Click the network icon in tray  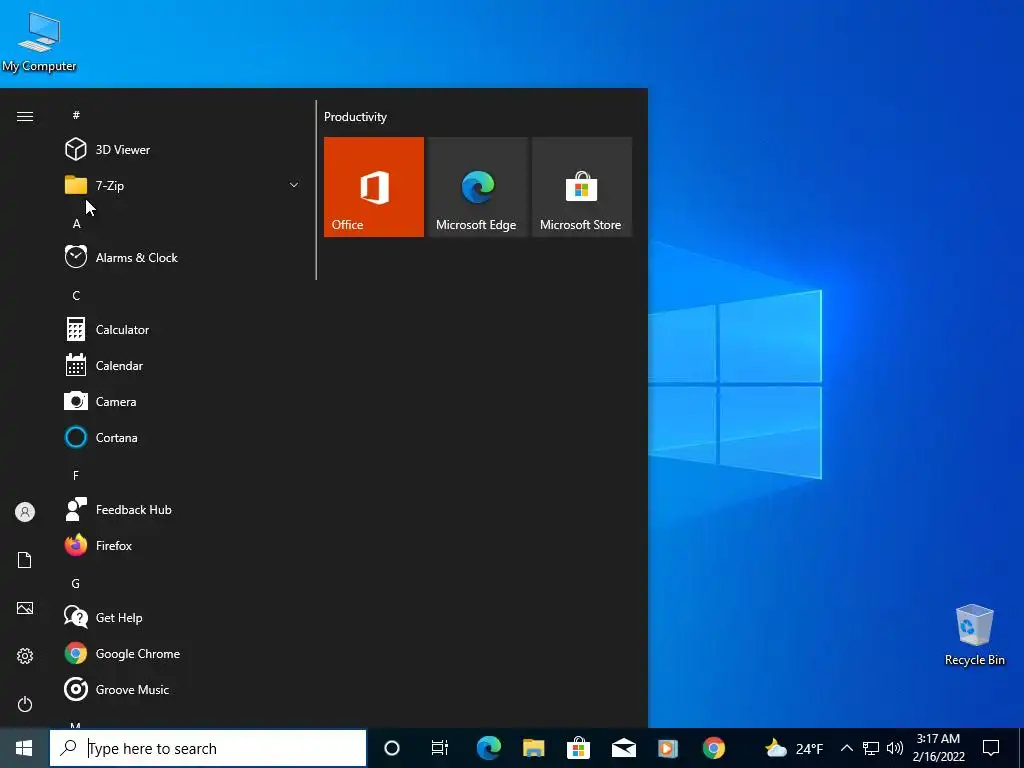pos(871,748)
